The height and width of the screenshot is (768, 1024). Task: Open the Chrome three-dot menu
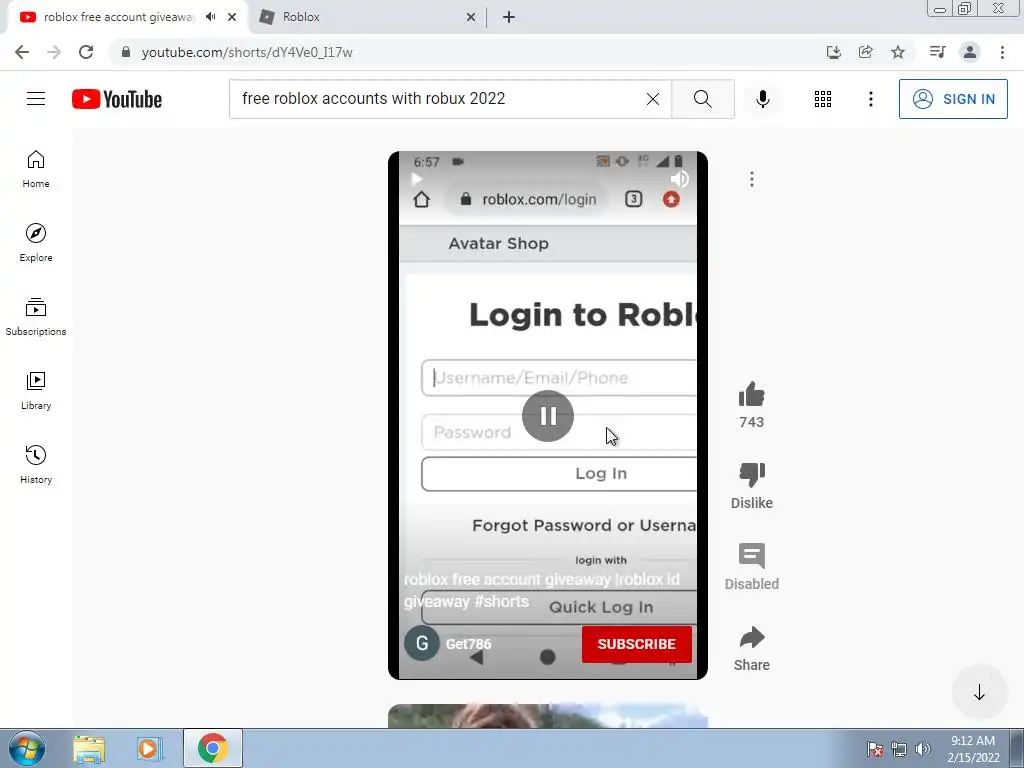(x=1002, y=52)
